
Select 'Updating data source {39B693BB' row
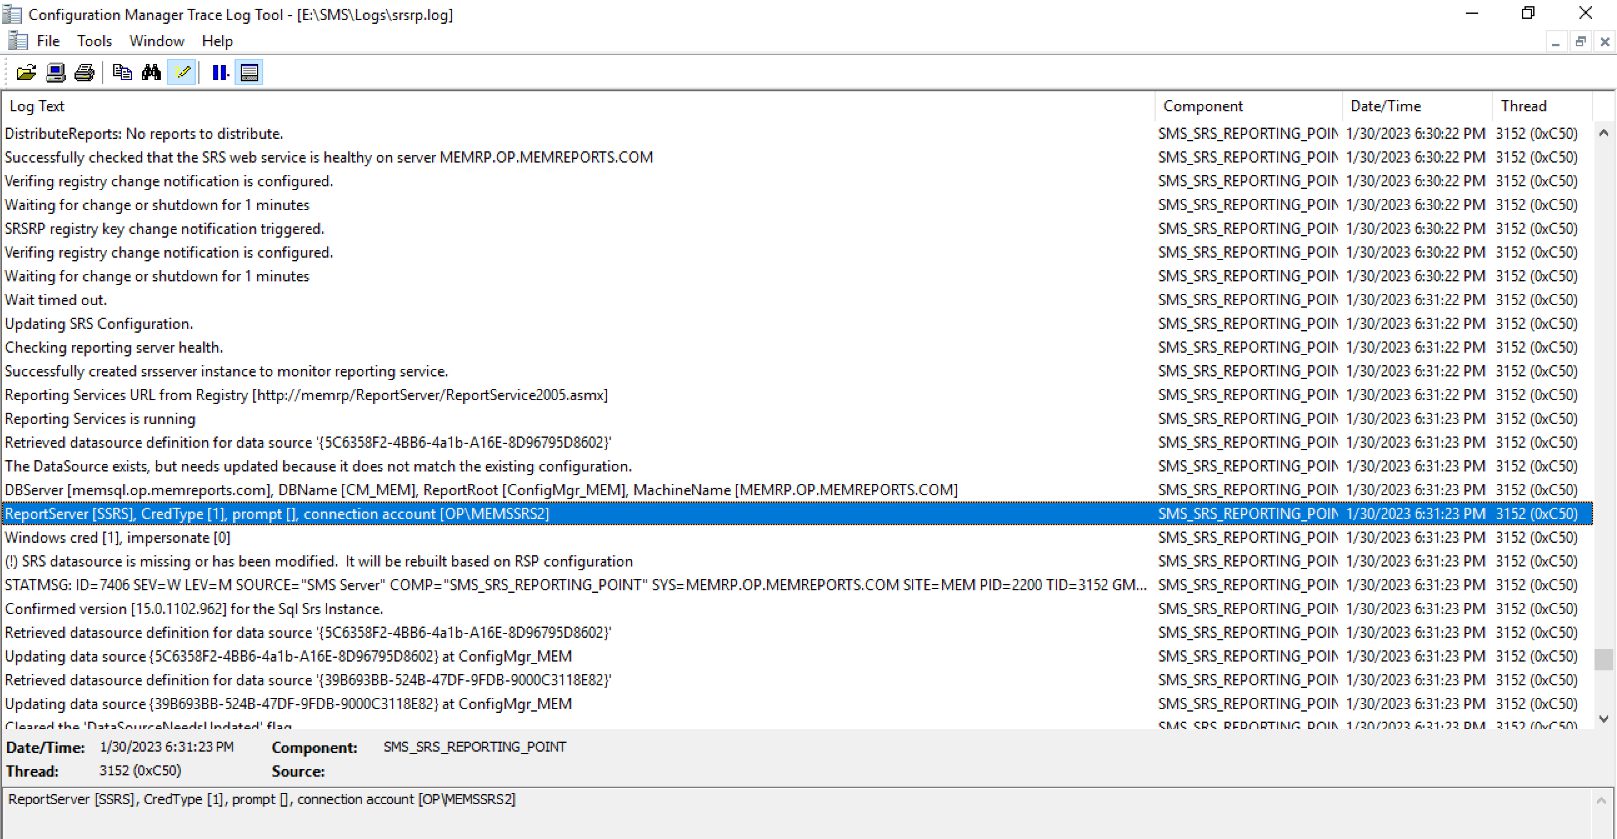click(x=797, y=704)
